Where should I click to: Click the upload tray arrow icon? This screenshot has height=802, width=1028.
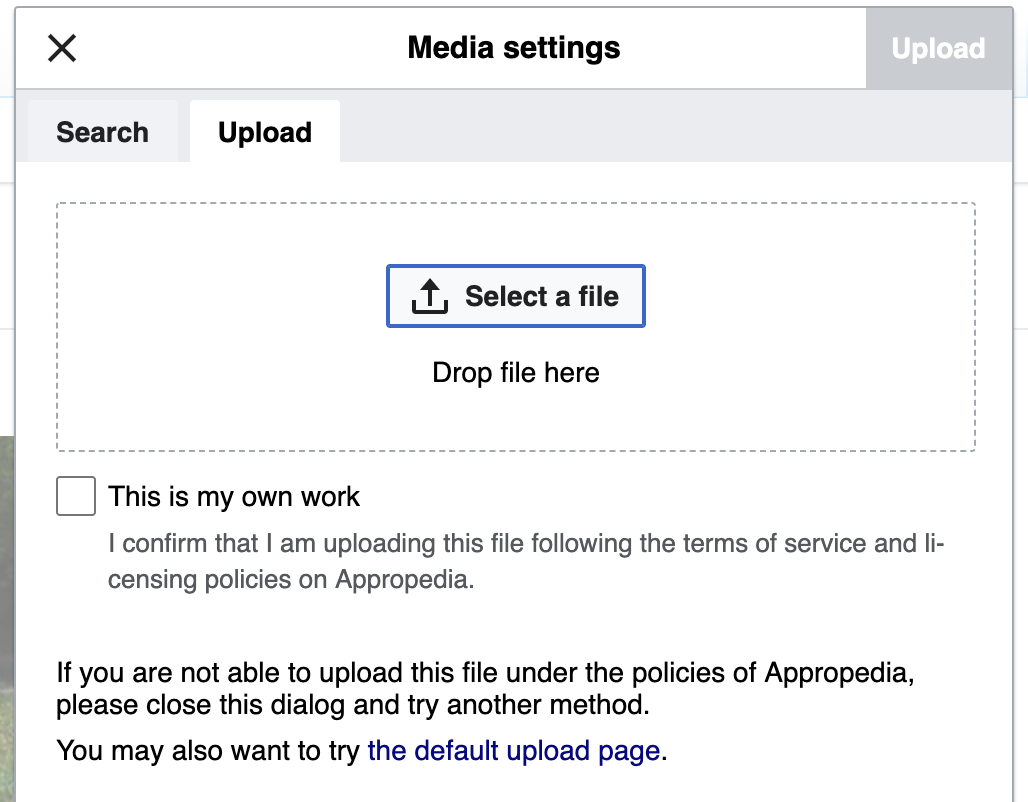coord(429,297)
